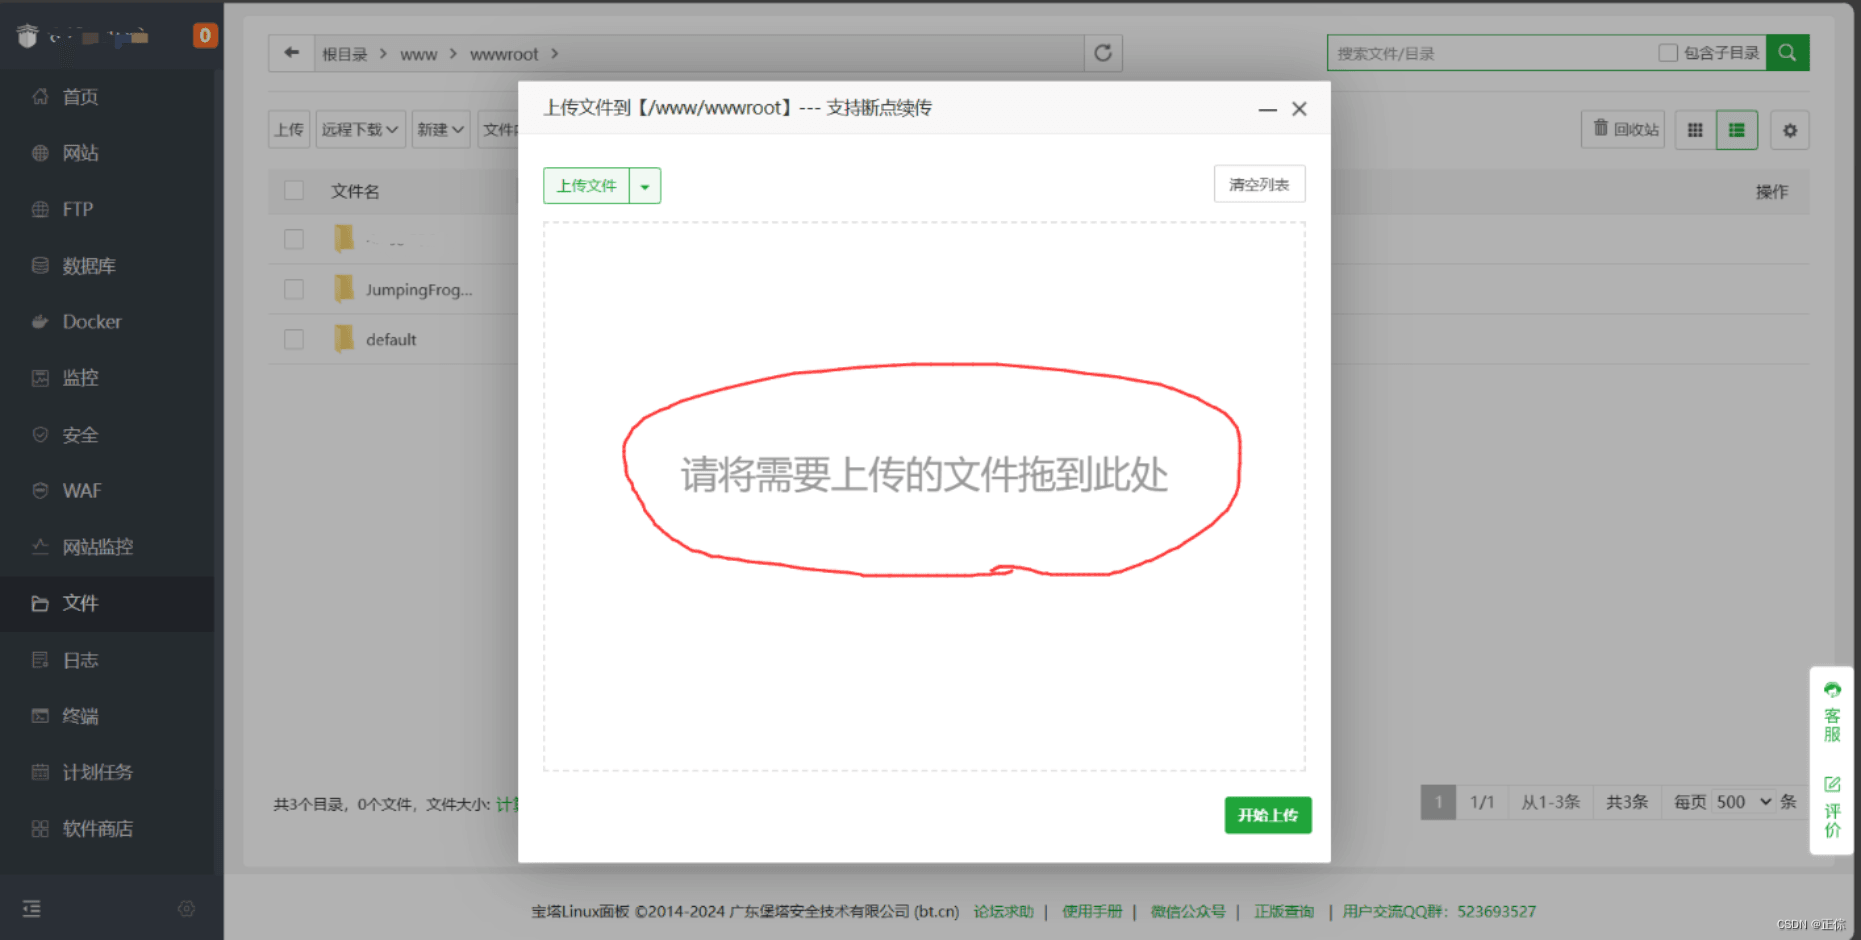Switch to grid view icon
1861x940 pixels.
pos(1695,130)
